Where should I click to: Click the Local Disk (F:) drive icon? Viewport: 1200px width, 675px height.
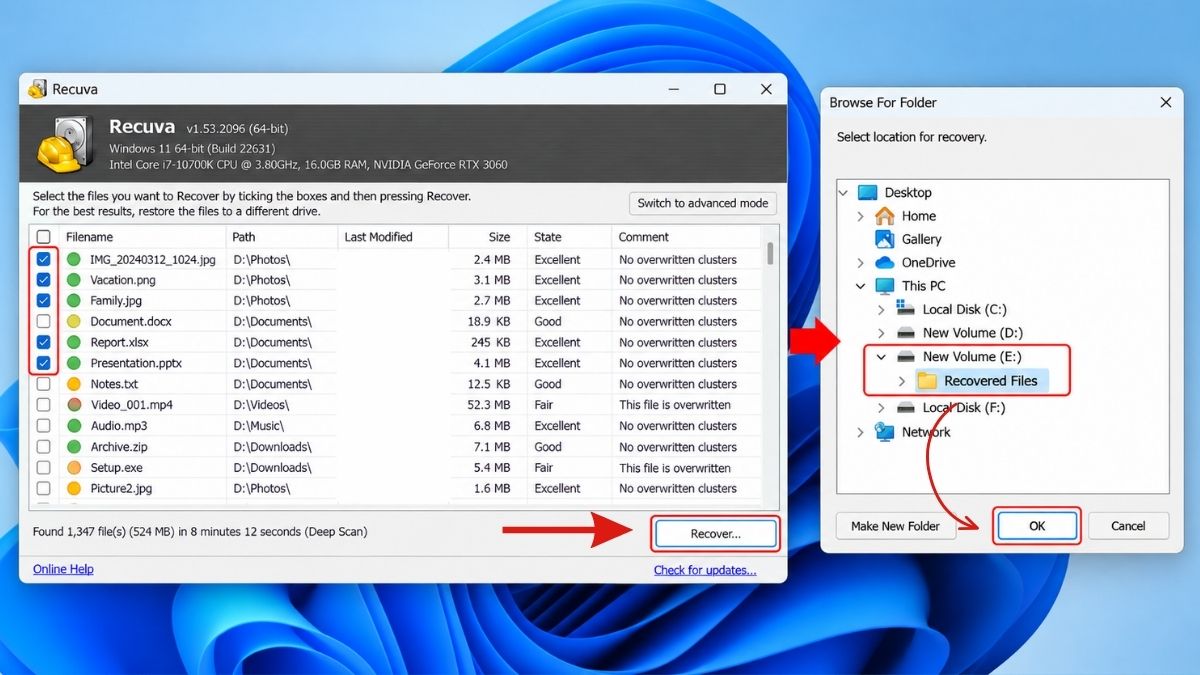tap(906, 407)
